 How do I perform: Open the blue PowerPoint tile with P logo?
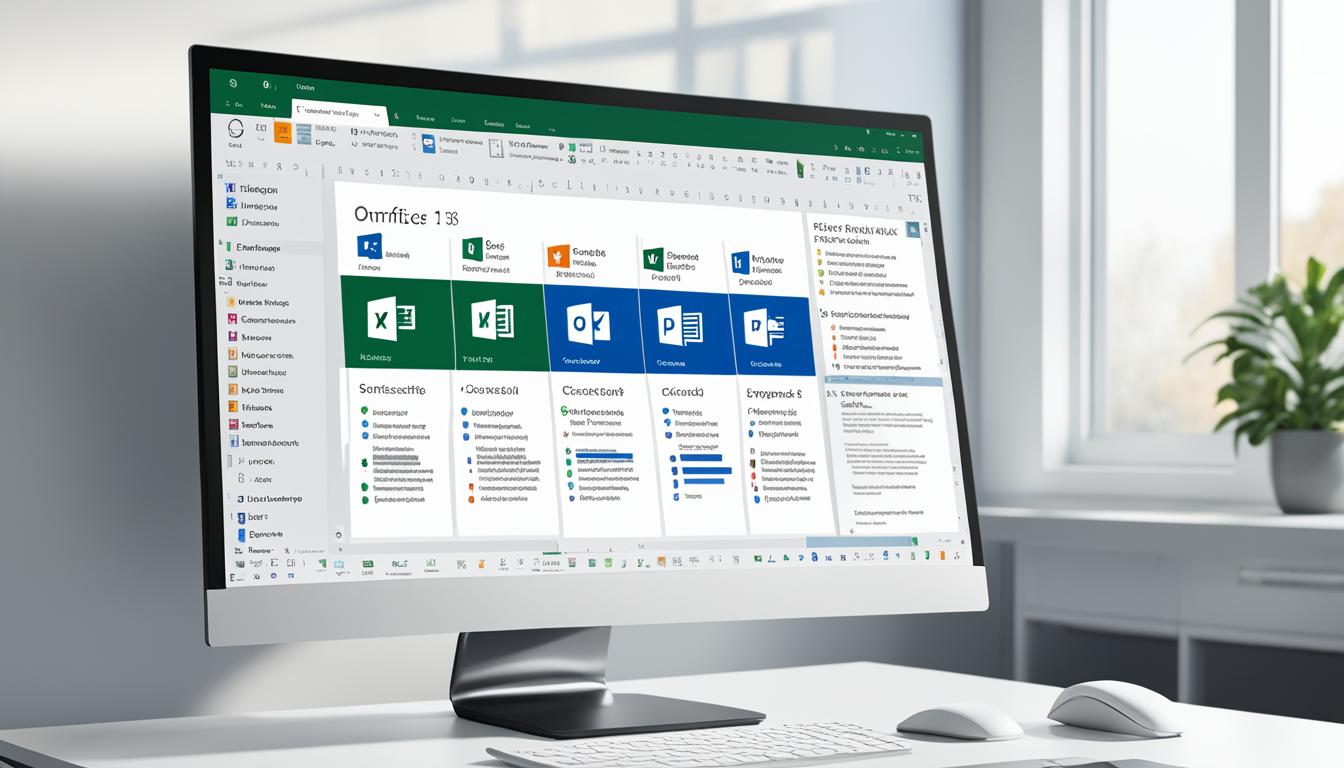[686, 331]
